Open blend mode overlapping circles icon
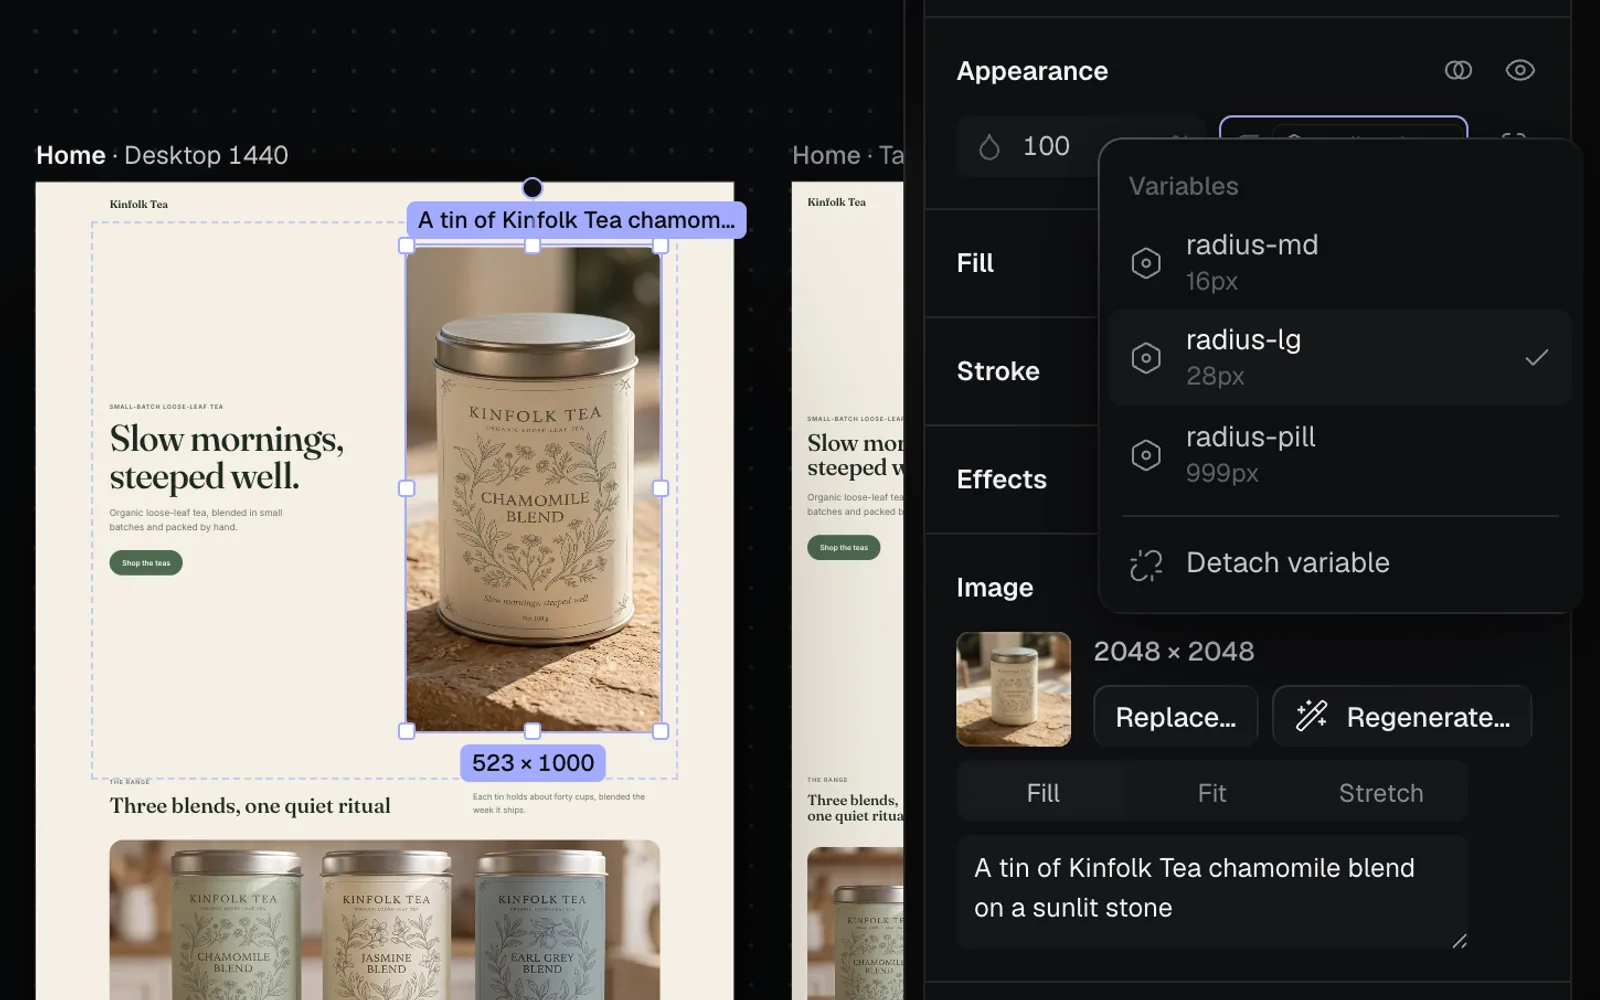 pyautogui.click(x=1458, y=70)
